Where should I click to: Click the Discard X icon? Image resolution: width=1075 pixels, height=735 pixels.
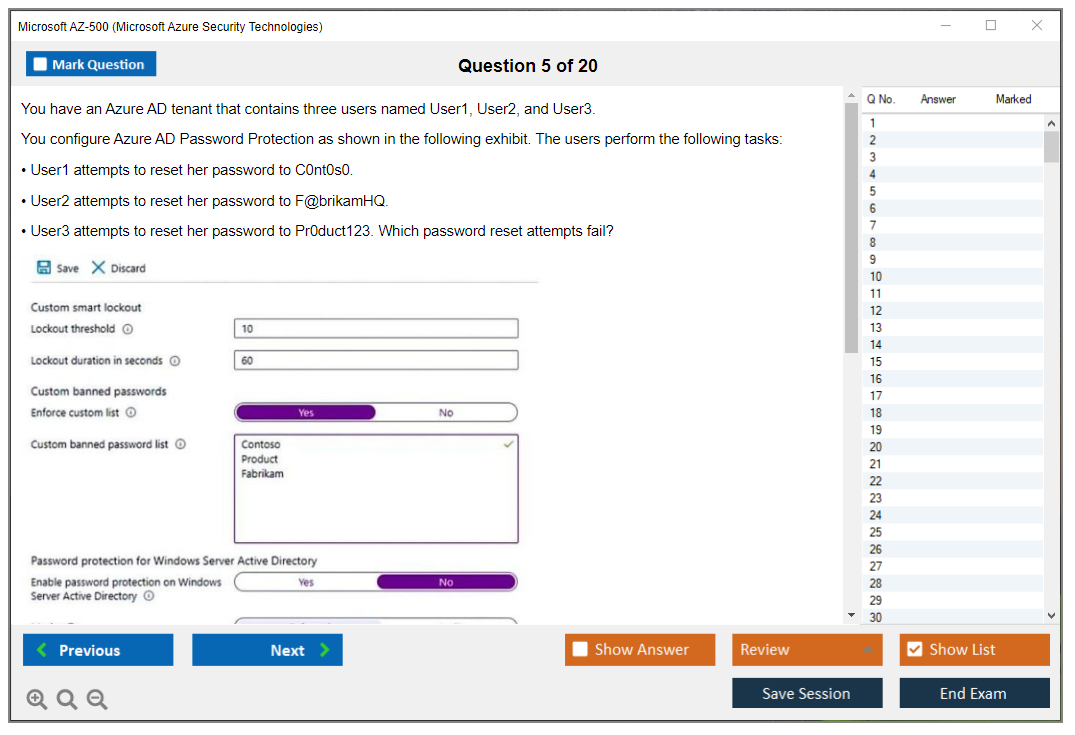click(98, 268)
